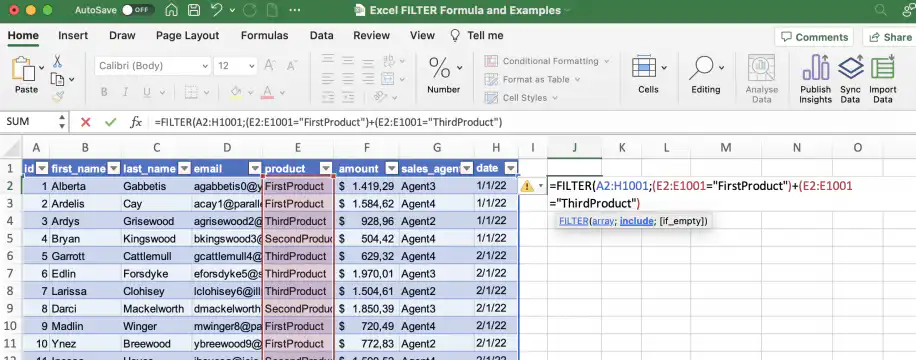Apply Bold formatting

click(x=104, y=92)
